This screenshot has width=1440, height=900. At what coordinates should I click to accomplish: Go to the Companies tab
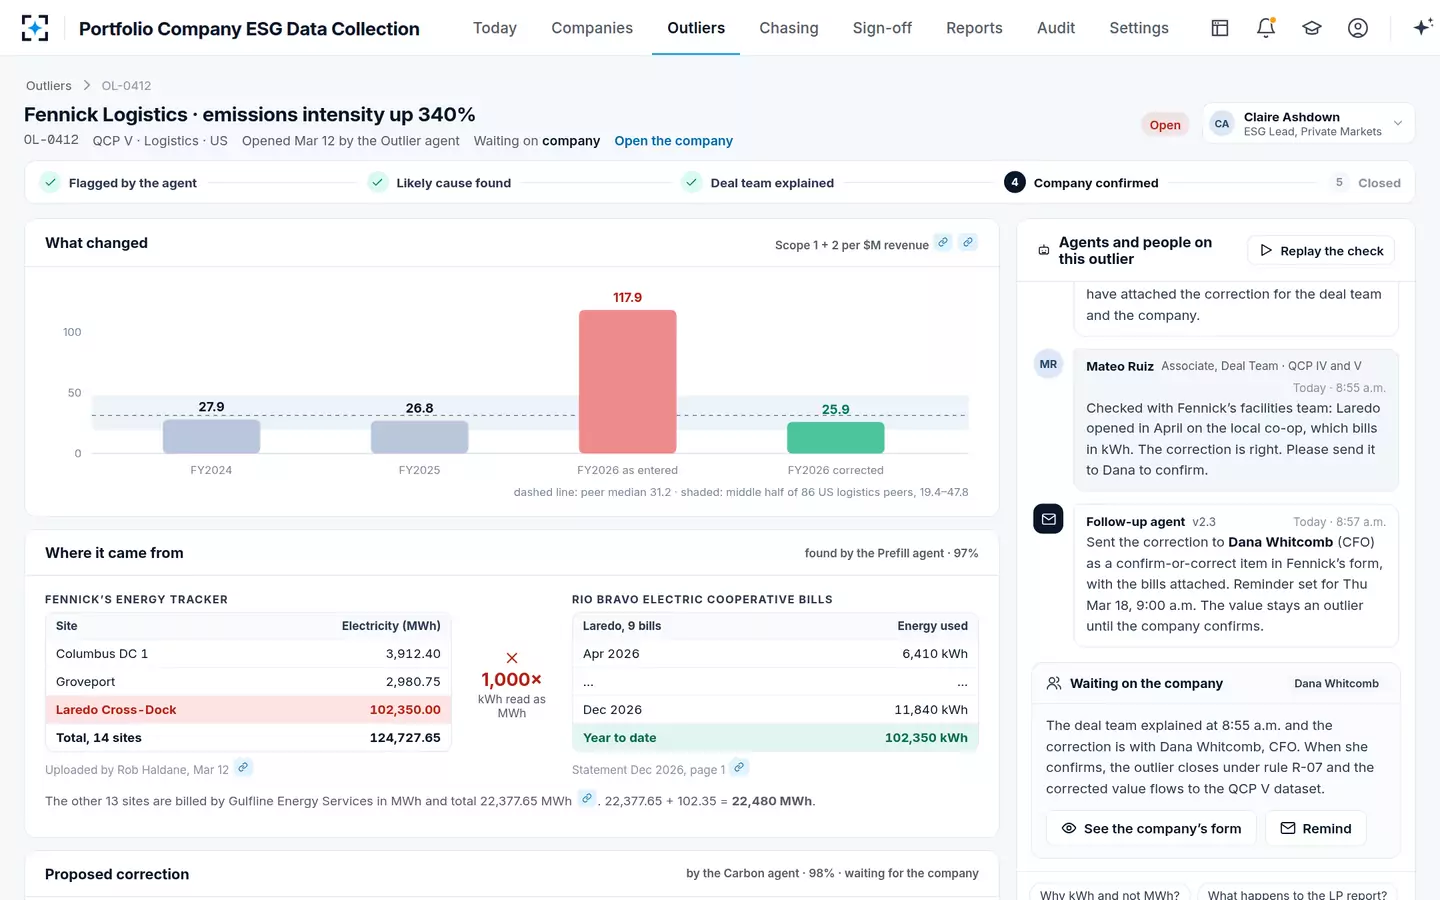(592, 28)
